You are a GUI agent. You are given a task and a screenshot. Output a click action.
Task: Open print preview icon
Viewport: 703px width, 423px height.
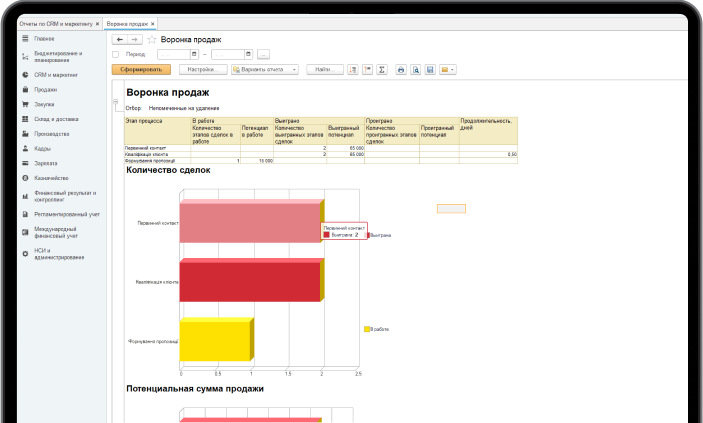pos(416,70)
